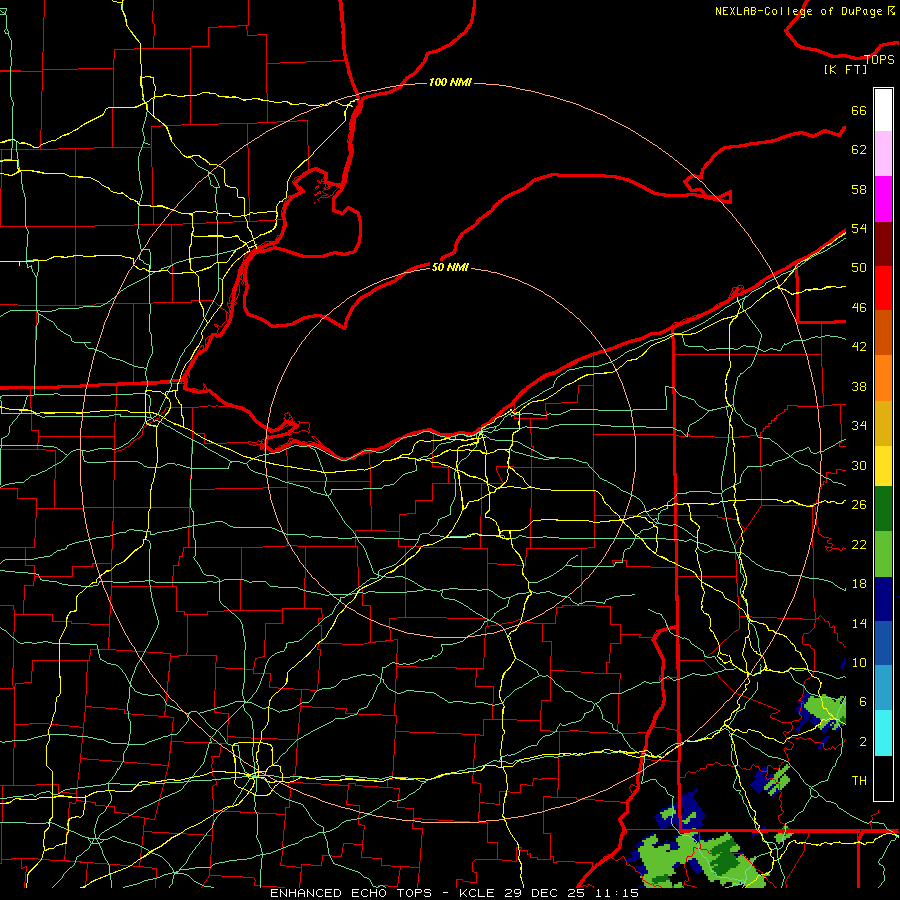Click the gold 38 kft legend swatch
Viewport: 900px width, 900px height.
point(883,423)
